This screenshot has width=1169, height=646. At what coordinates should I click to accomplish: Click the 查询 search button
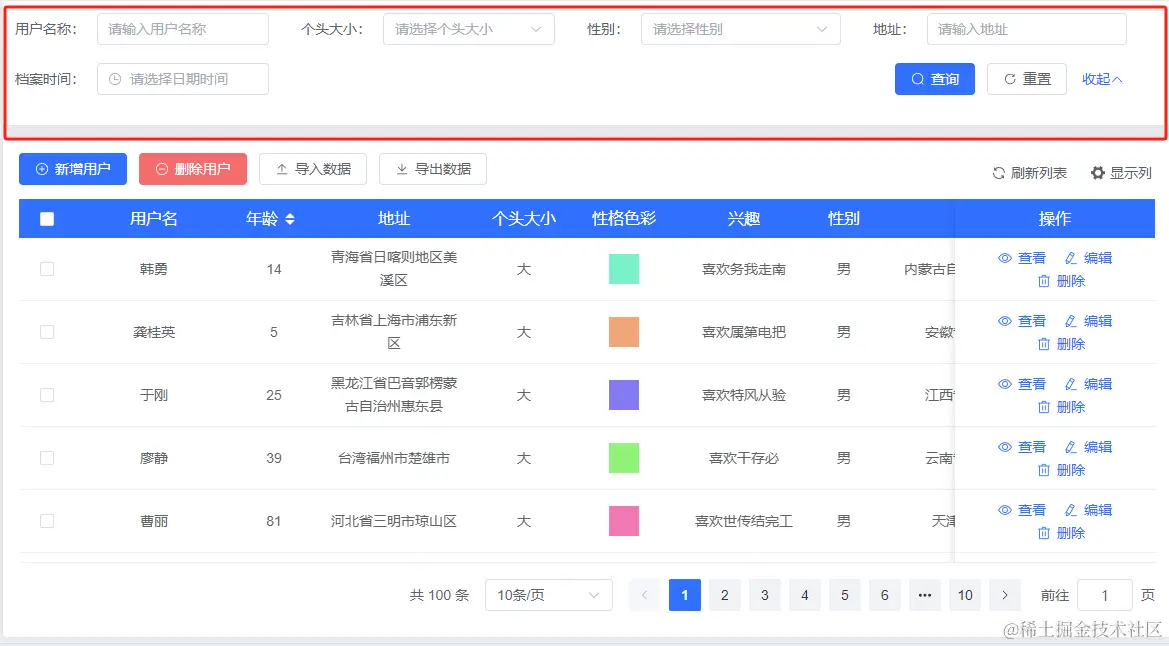pyautogui.click(x=935, y=79)
